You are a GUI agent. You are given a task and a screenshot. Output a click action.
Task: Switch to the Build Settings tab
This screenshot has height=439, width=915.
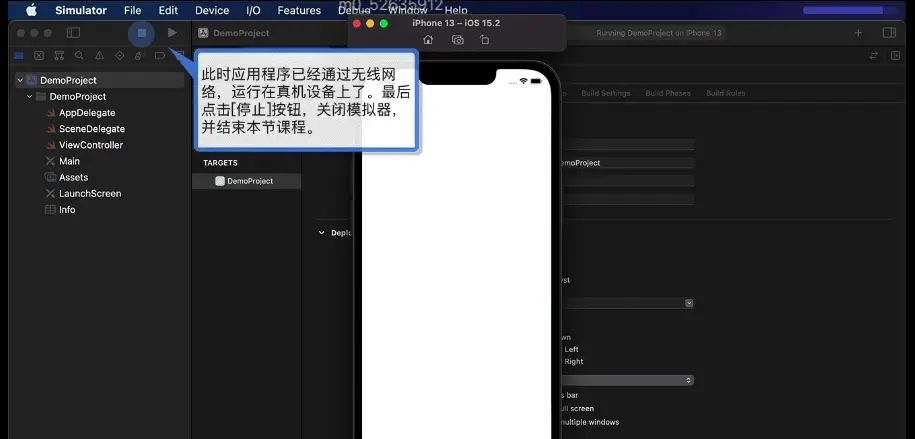606,93
